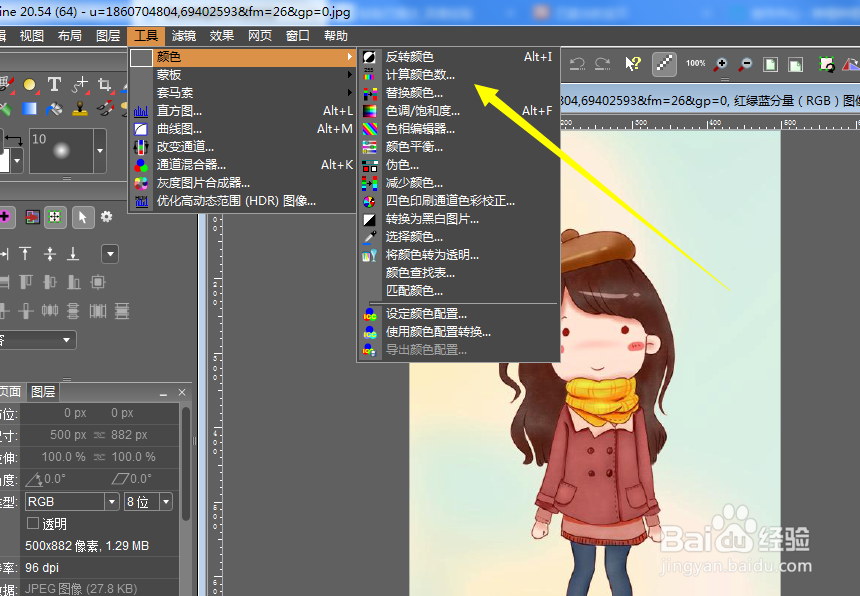Choose 直方图... from the tools menu
860x596 pixels.
(x=243, y=111)
